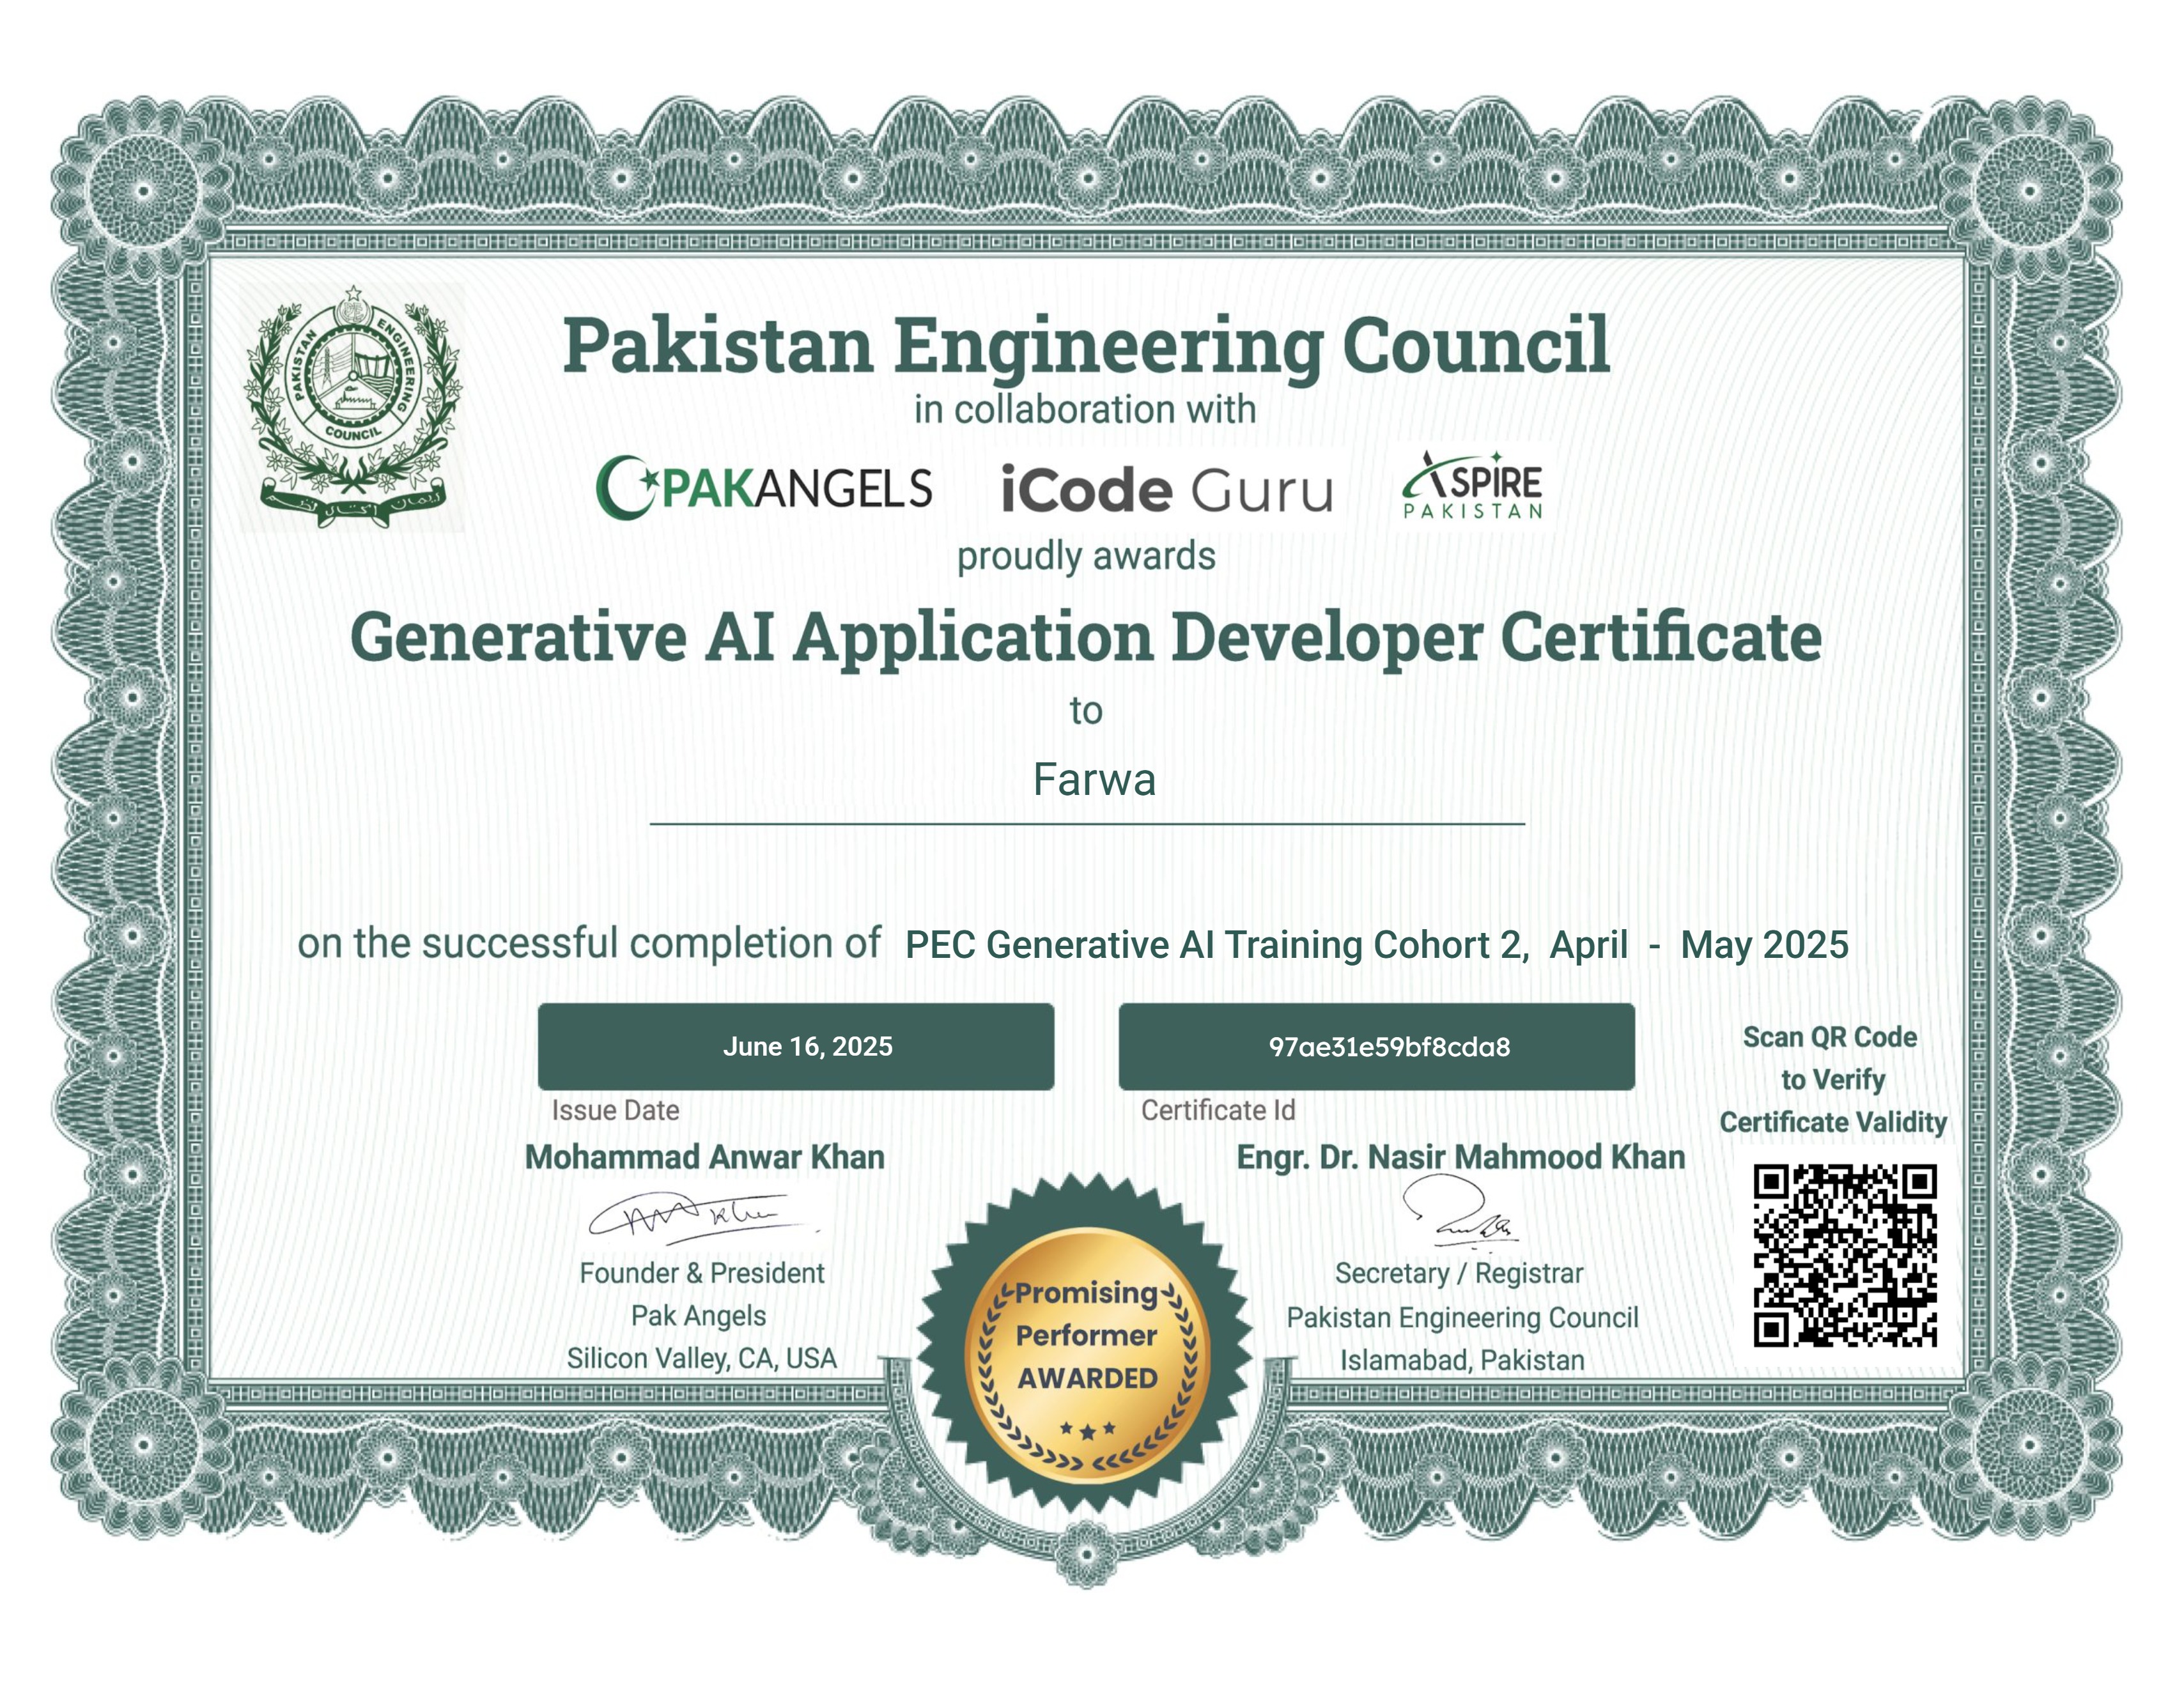Click the Pakistan Engineering Council emblem logo
This screenshot has width=2184, height=1687.
point(353,406)
